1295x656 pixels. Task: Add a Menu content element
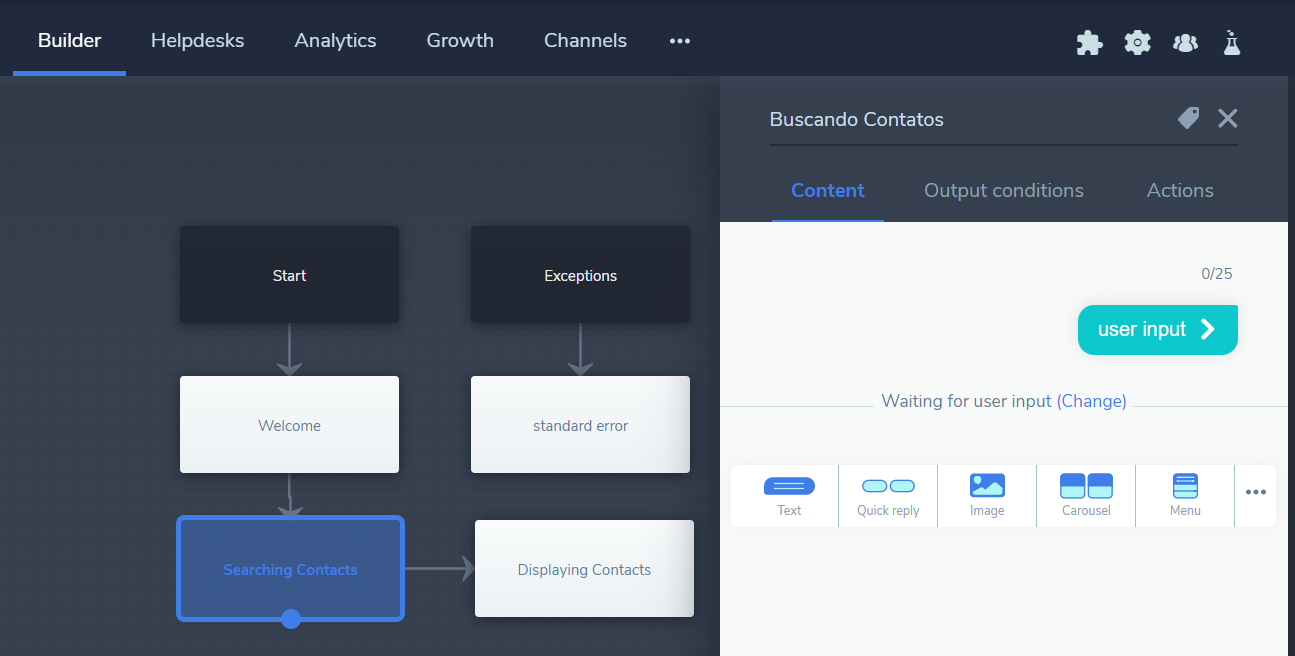(1185, 496)
